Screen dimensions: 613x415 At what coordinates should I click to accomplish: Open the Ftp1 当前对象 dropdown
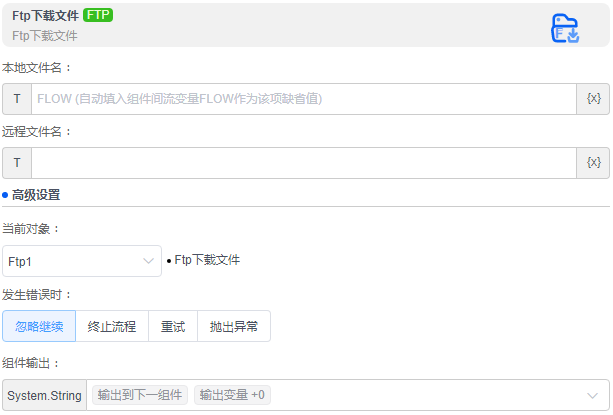tap(82, 261)
